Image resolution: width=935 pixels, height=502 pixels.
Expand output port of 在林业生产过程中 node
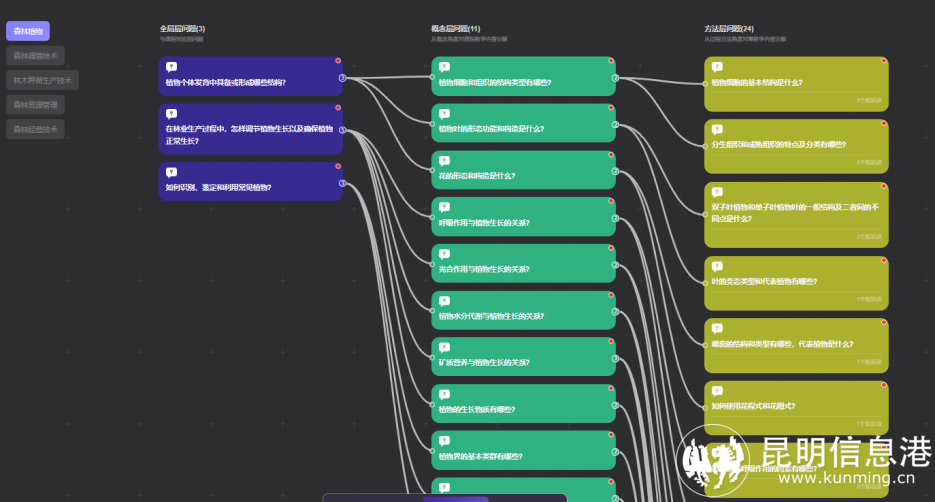tap(342, 130)
